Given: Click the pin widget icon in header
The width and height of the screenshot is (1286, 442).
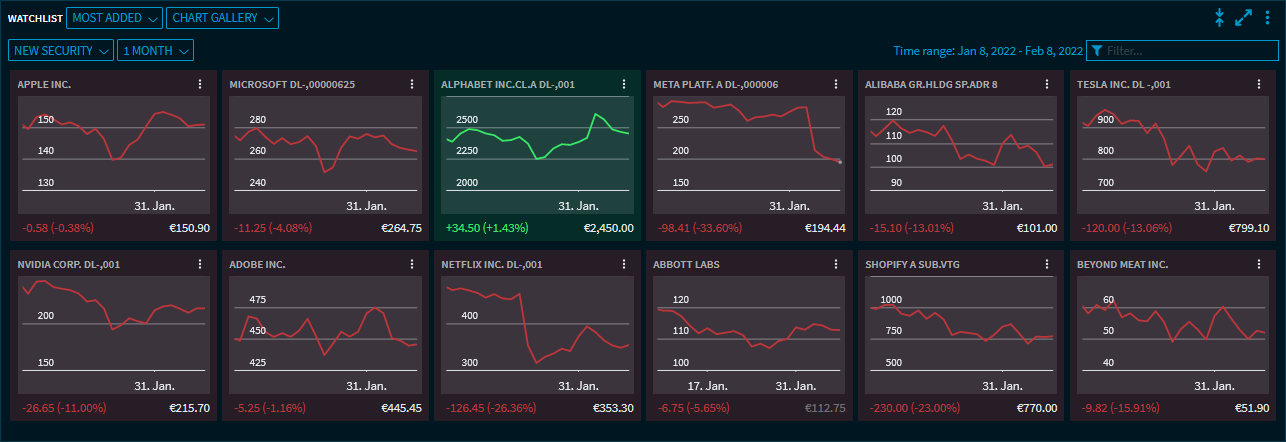Looking at the screenshot, I should coord(1219,17).
